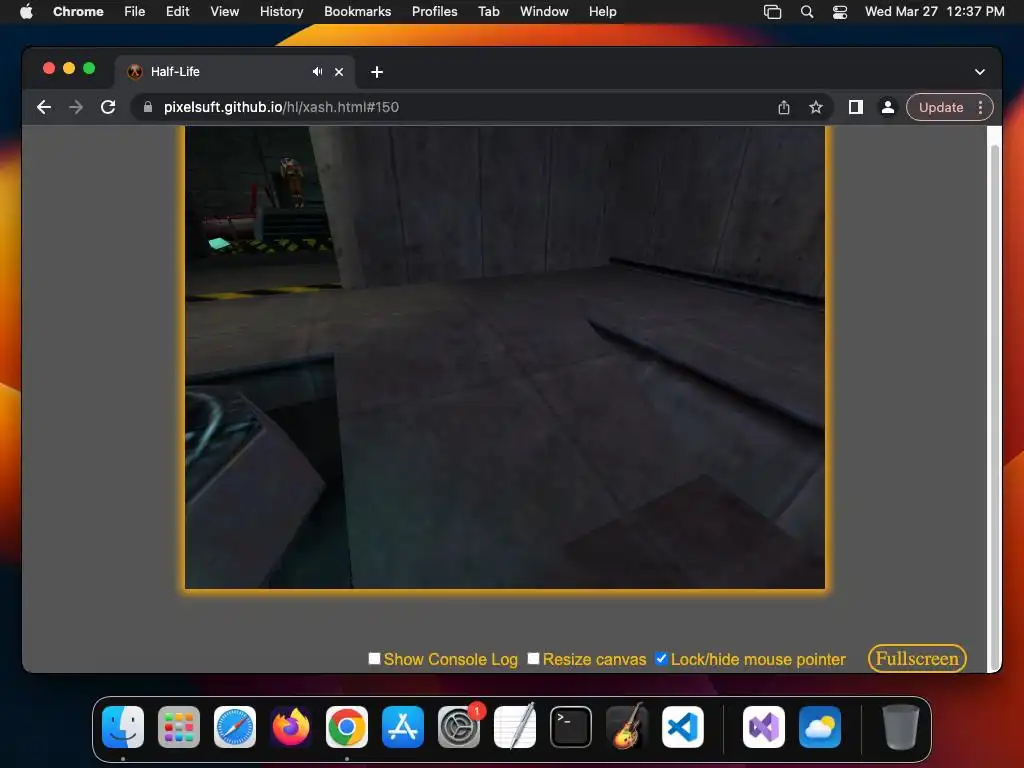This screenshot has height=768, width=1024.
Task: Uncheck Lock/hide mouse pointer
Action: 662,658
